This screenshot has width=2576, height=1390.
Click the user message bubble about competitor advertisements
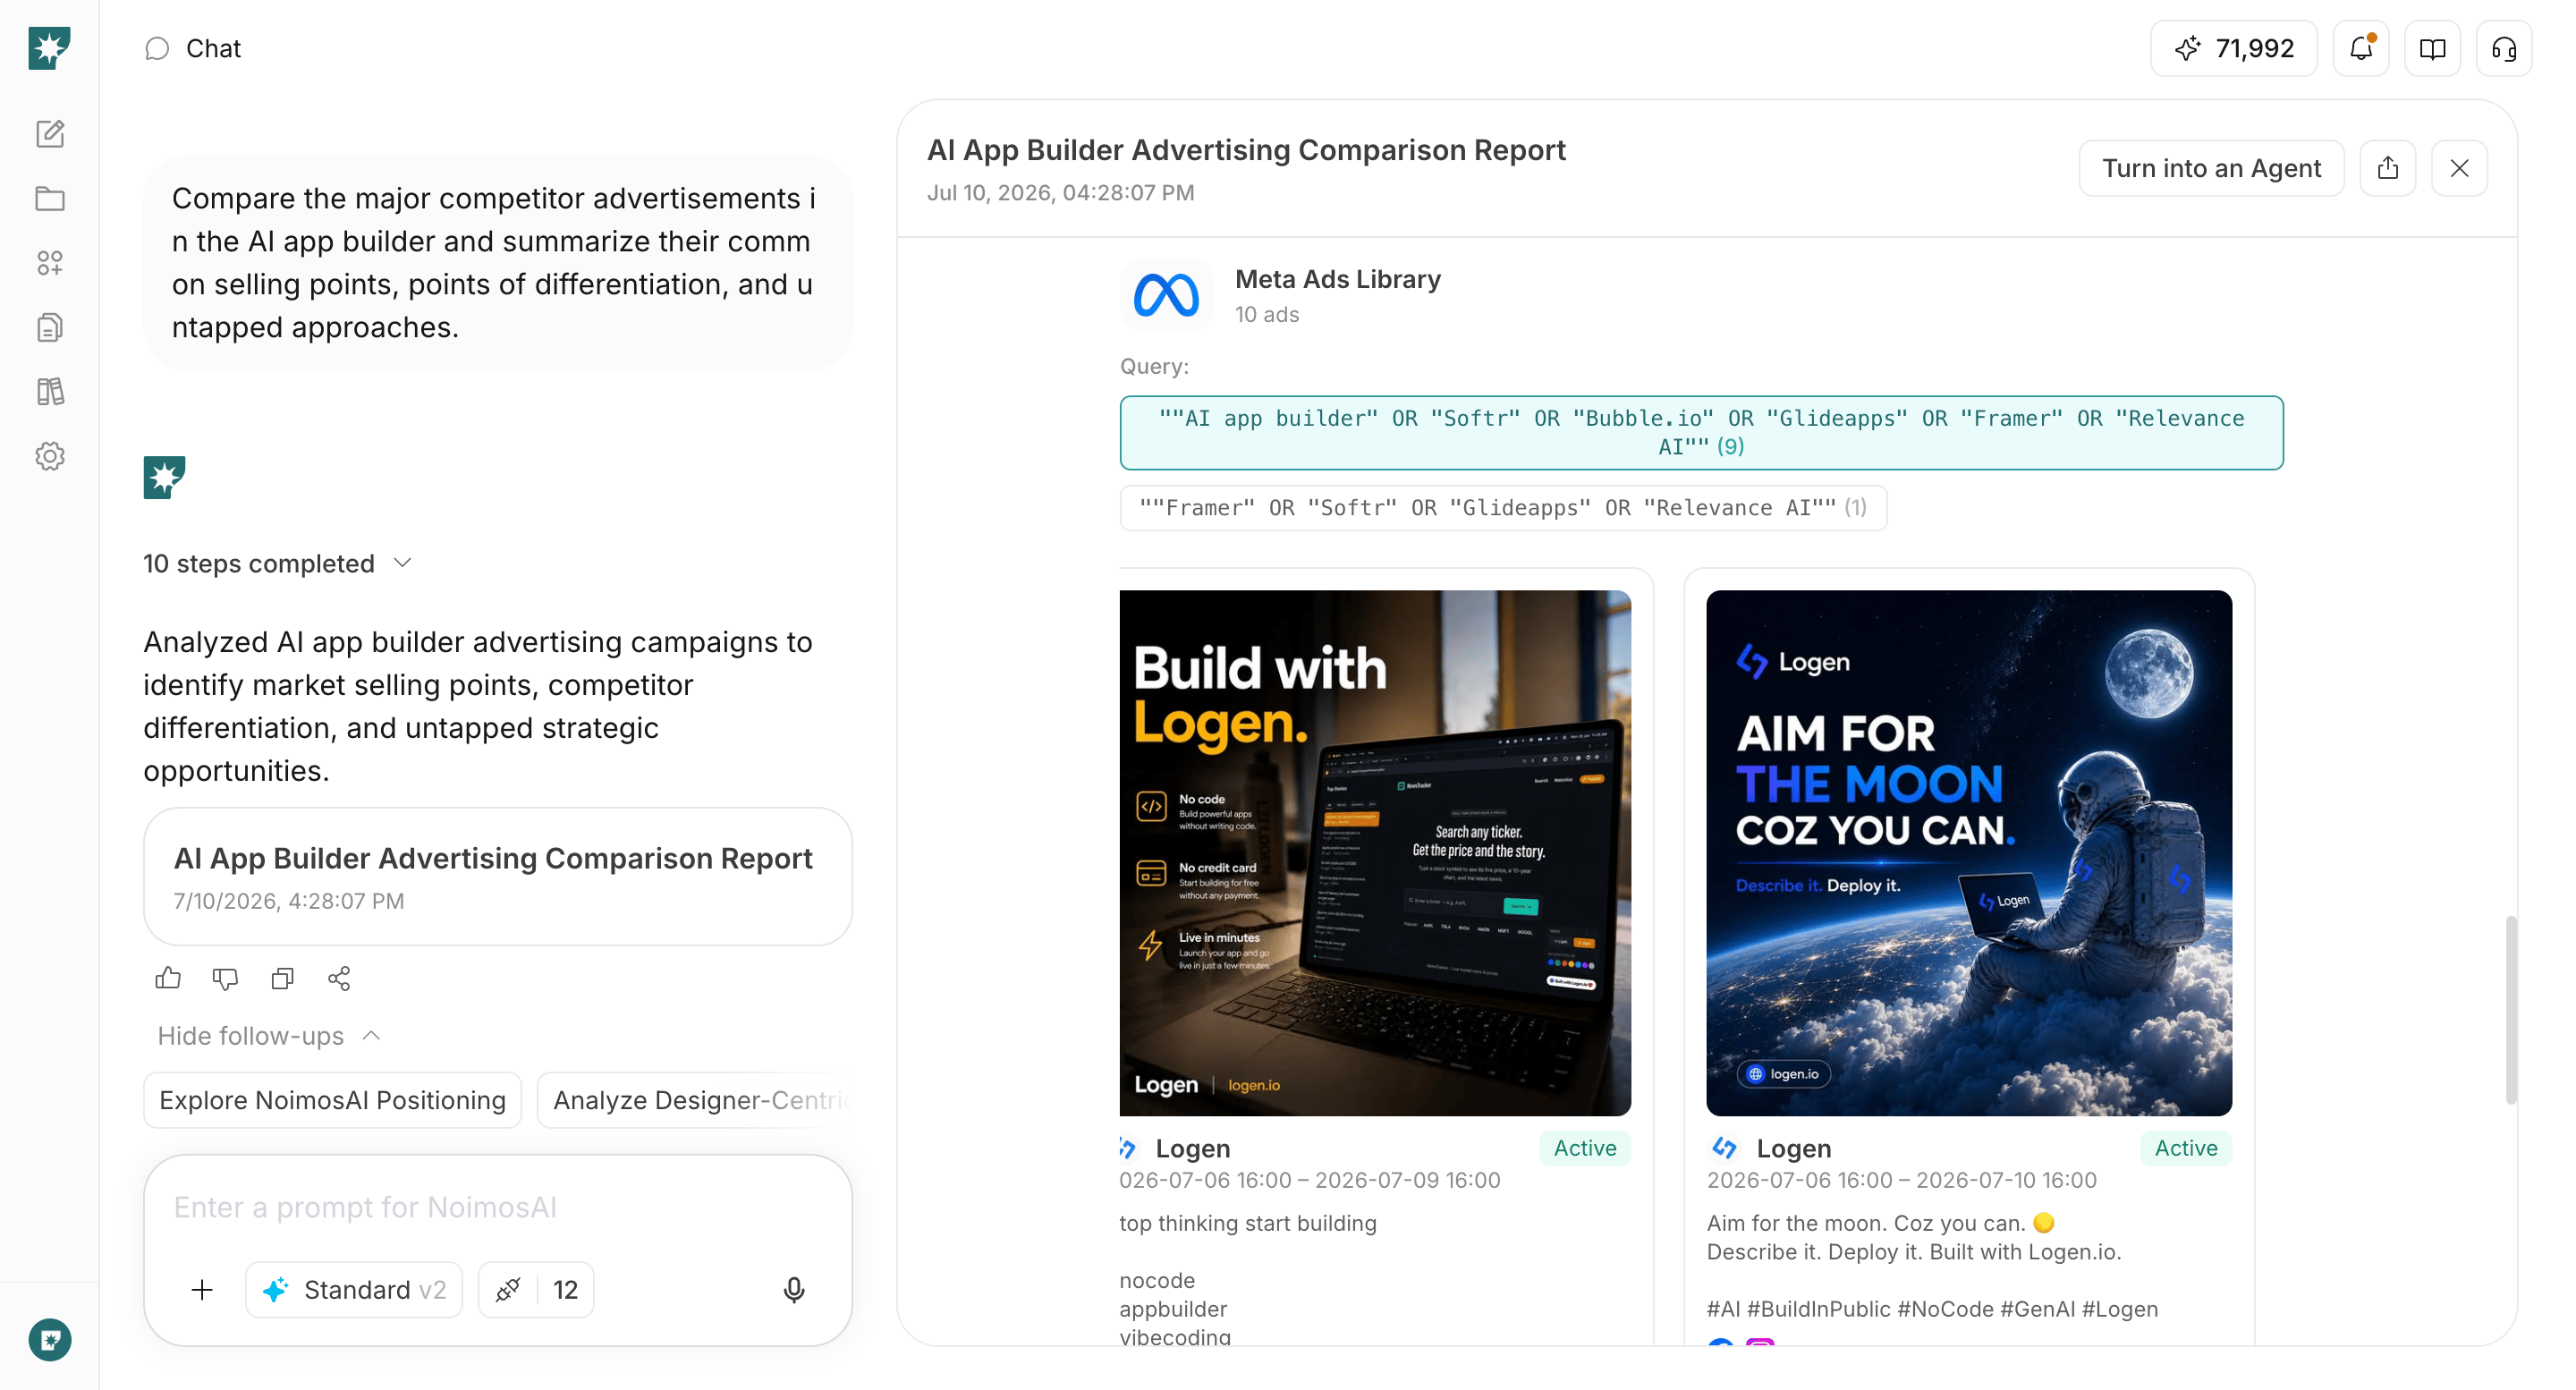[x=498, y=263]
